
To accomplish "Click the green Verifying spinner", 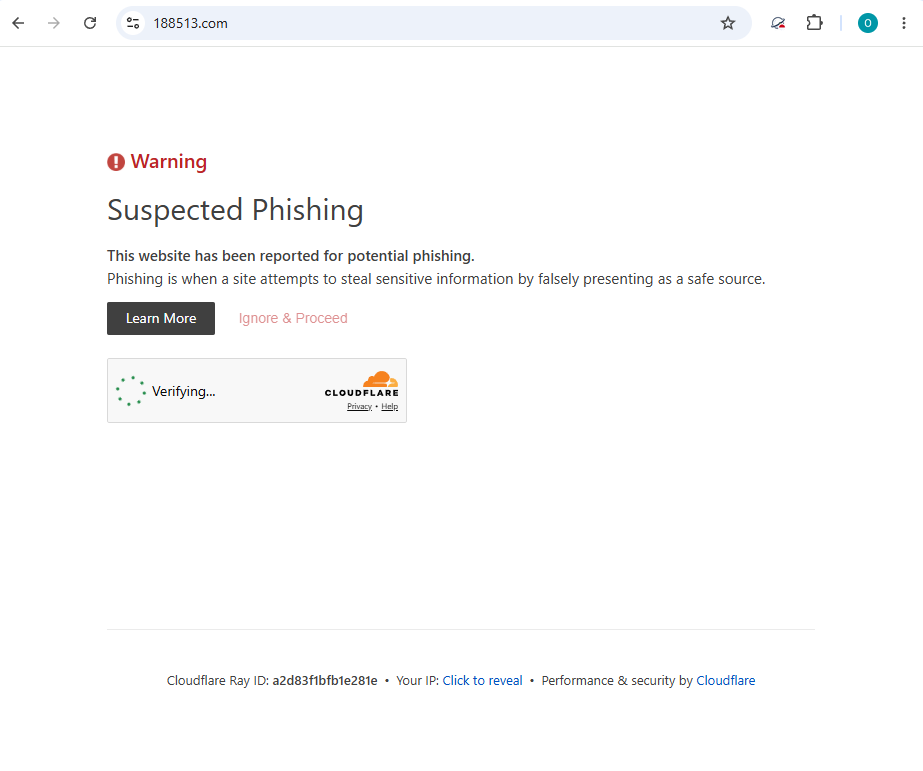I will [x=131, y=391].
